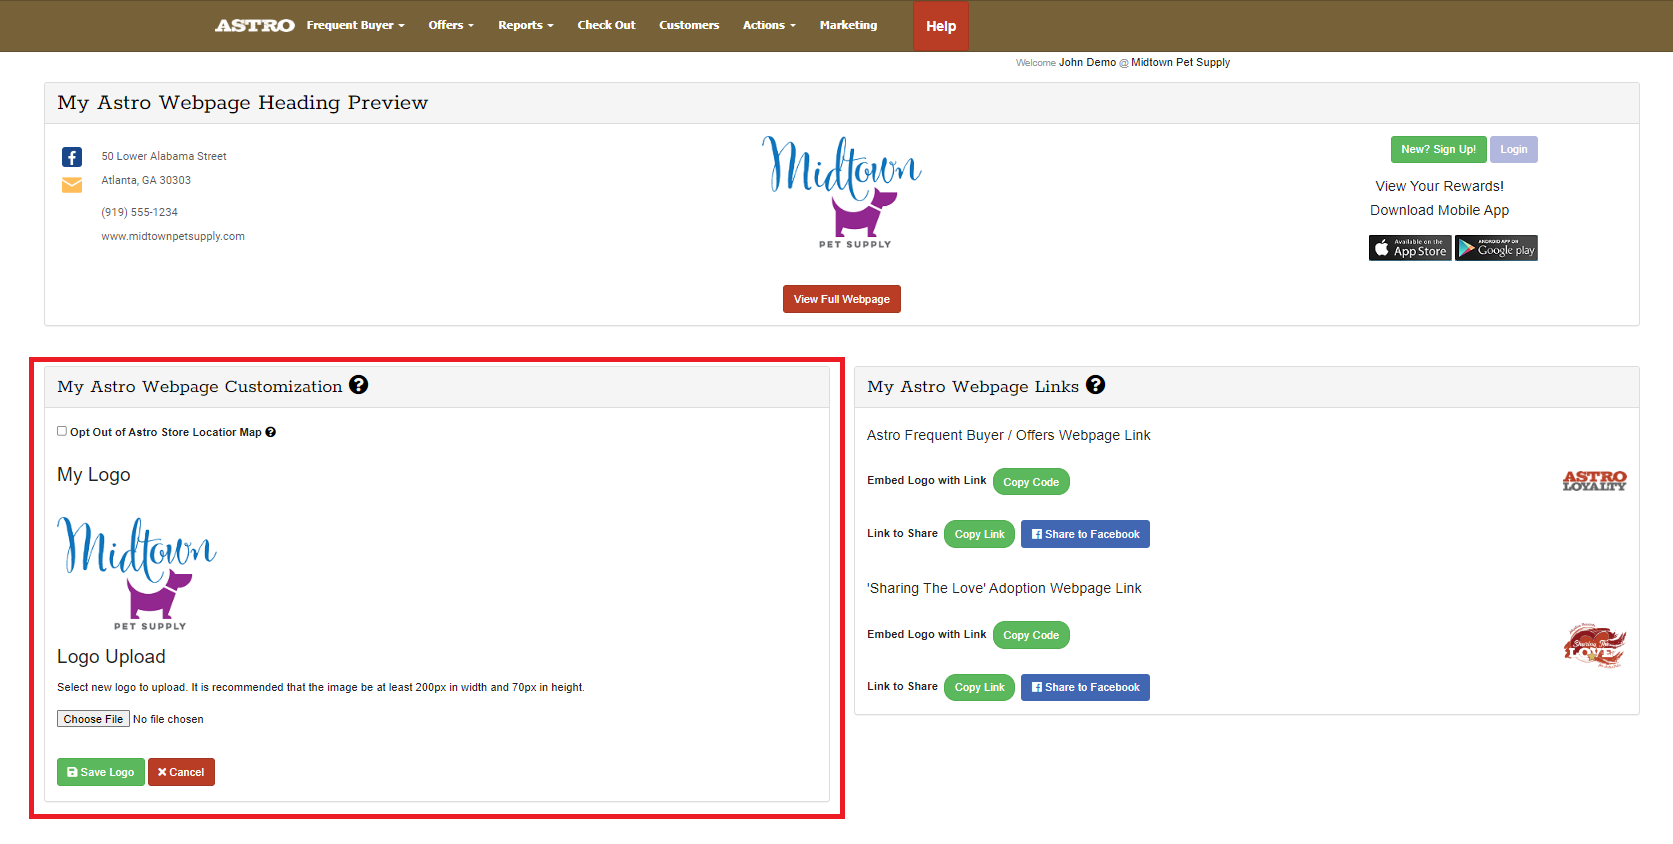Click the Astro Loyalty logo image
Image resolution: width=1673 pixels, height=844 pixels.
pyautogui.click(x=1594, y=481)
